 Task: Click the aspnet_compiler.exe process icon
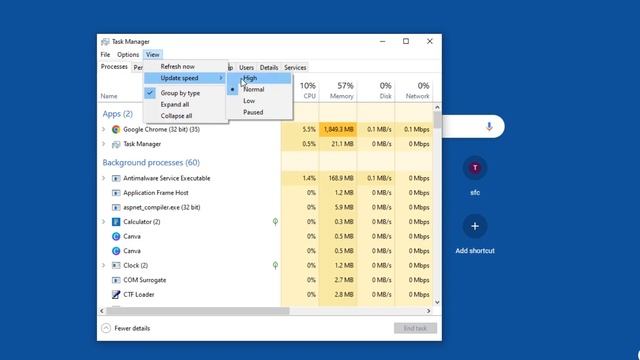(x=116, y=207)
